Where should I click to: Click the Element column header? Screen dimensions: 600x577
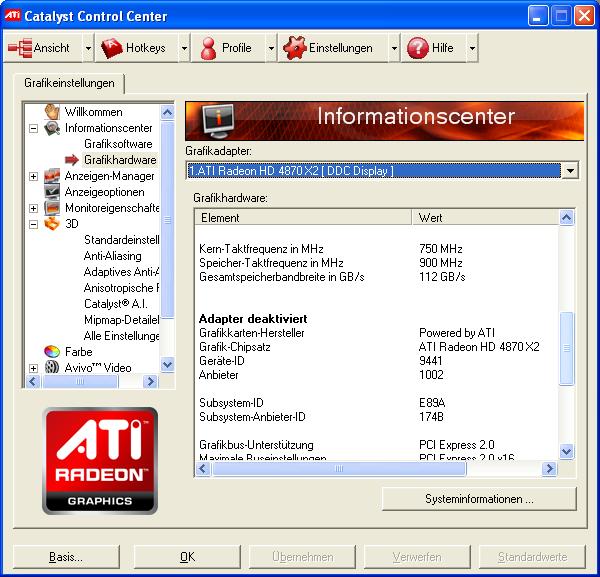point(303,217)
